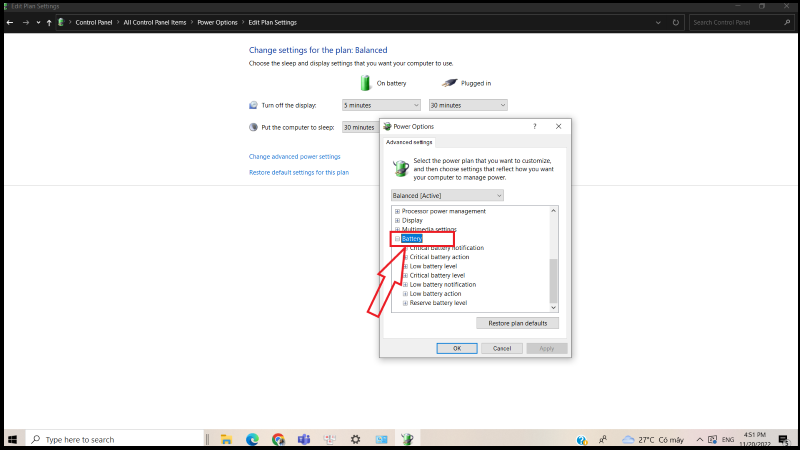Click the Apply button

point(546,348)
